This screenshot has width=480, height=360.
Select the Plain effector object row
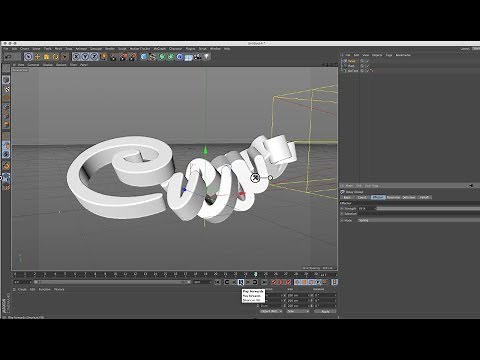[351, 66]
